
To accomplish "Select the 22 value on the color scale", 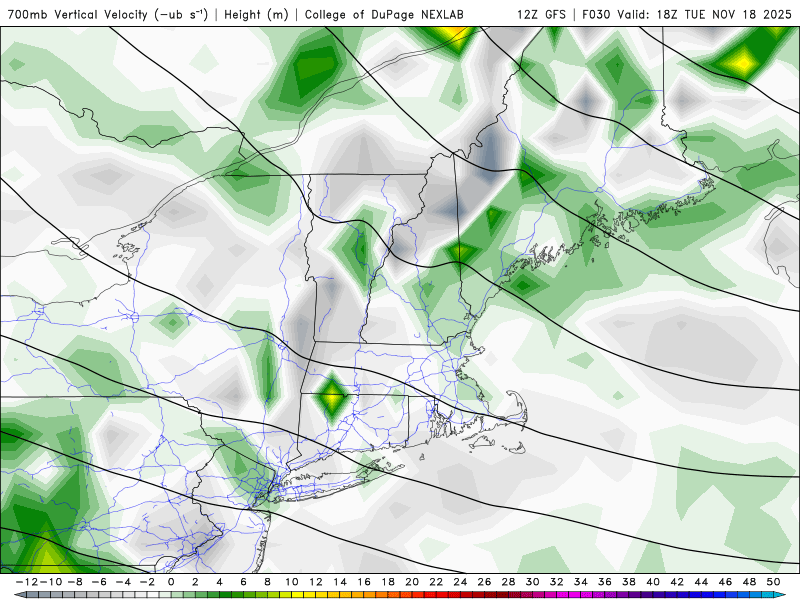I will point(436,582).
